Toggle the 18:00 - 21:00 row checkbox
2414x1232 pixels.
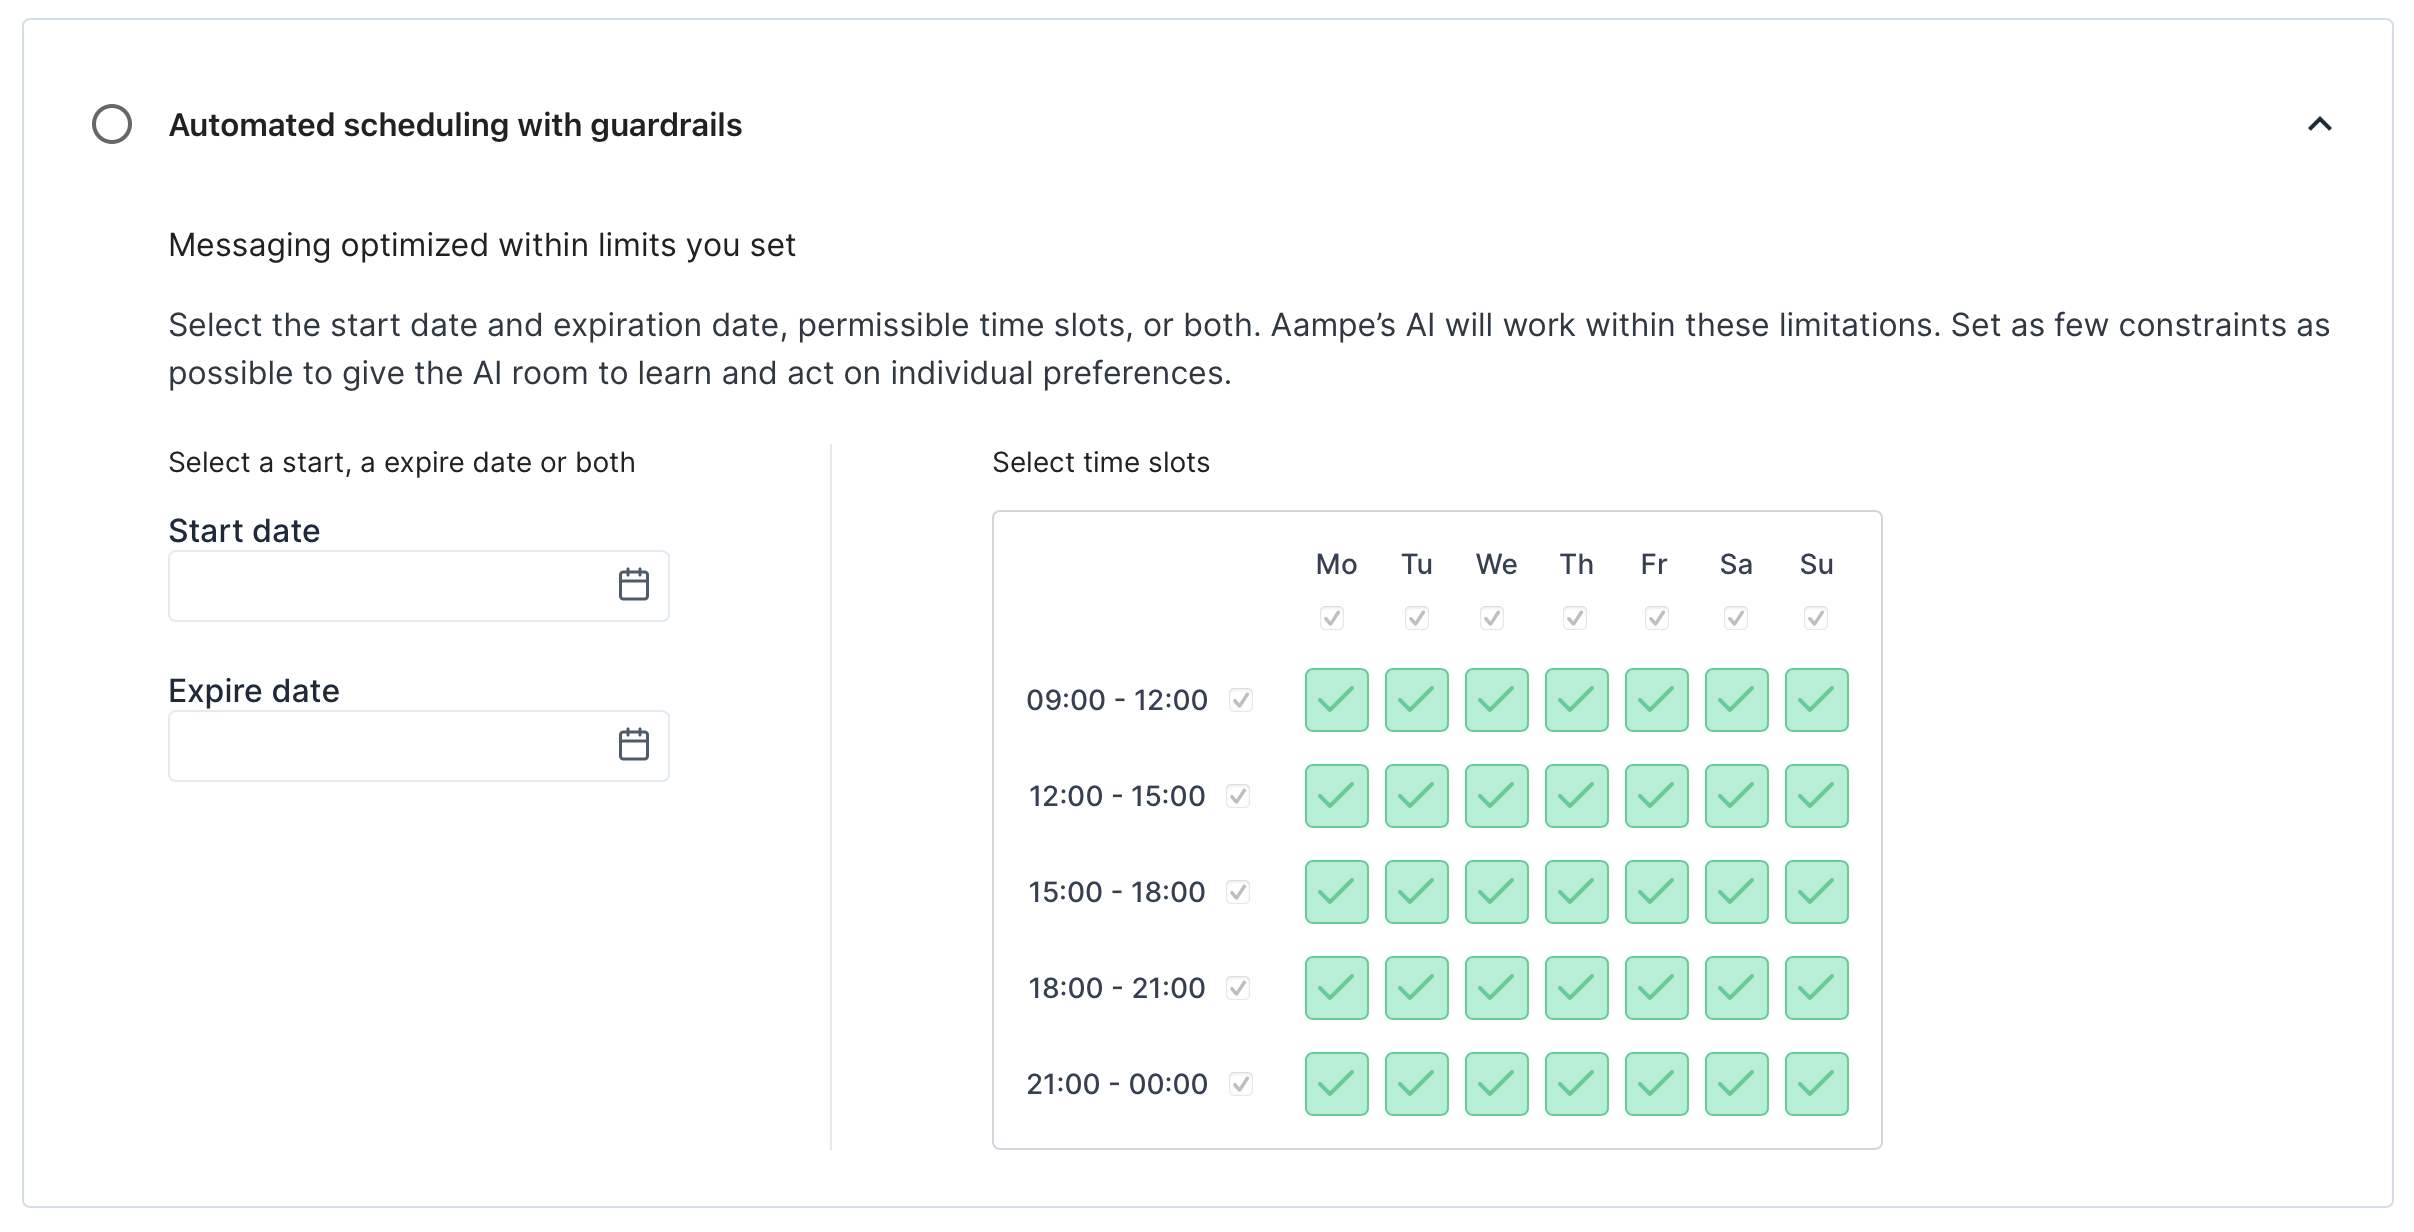tap(1238, 988)
